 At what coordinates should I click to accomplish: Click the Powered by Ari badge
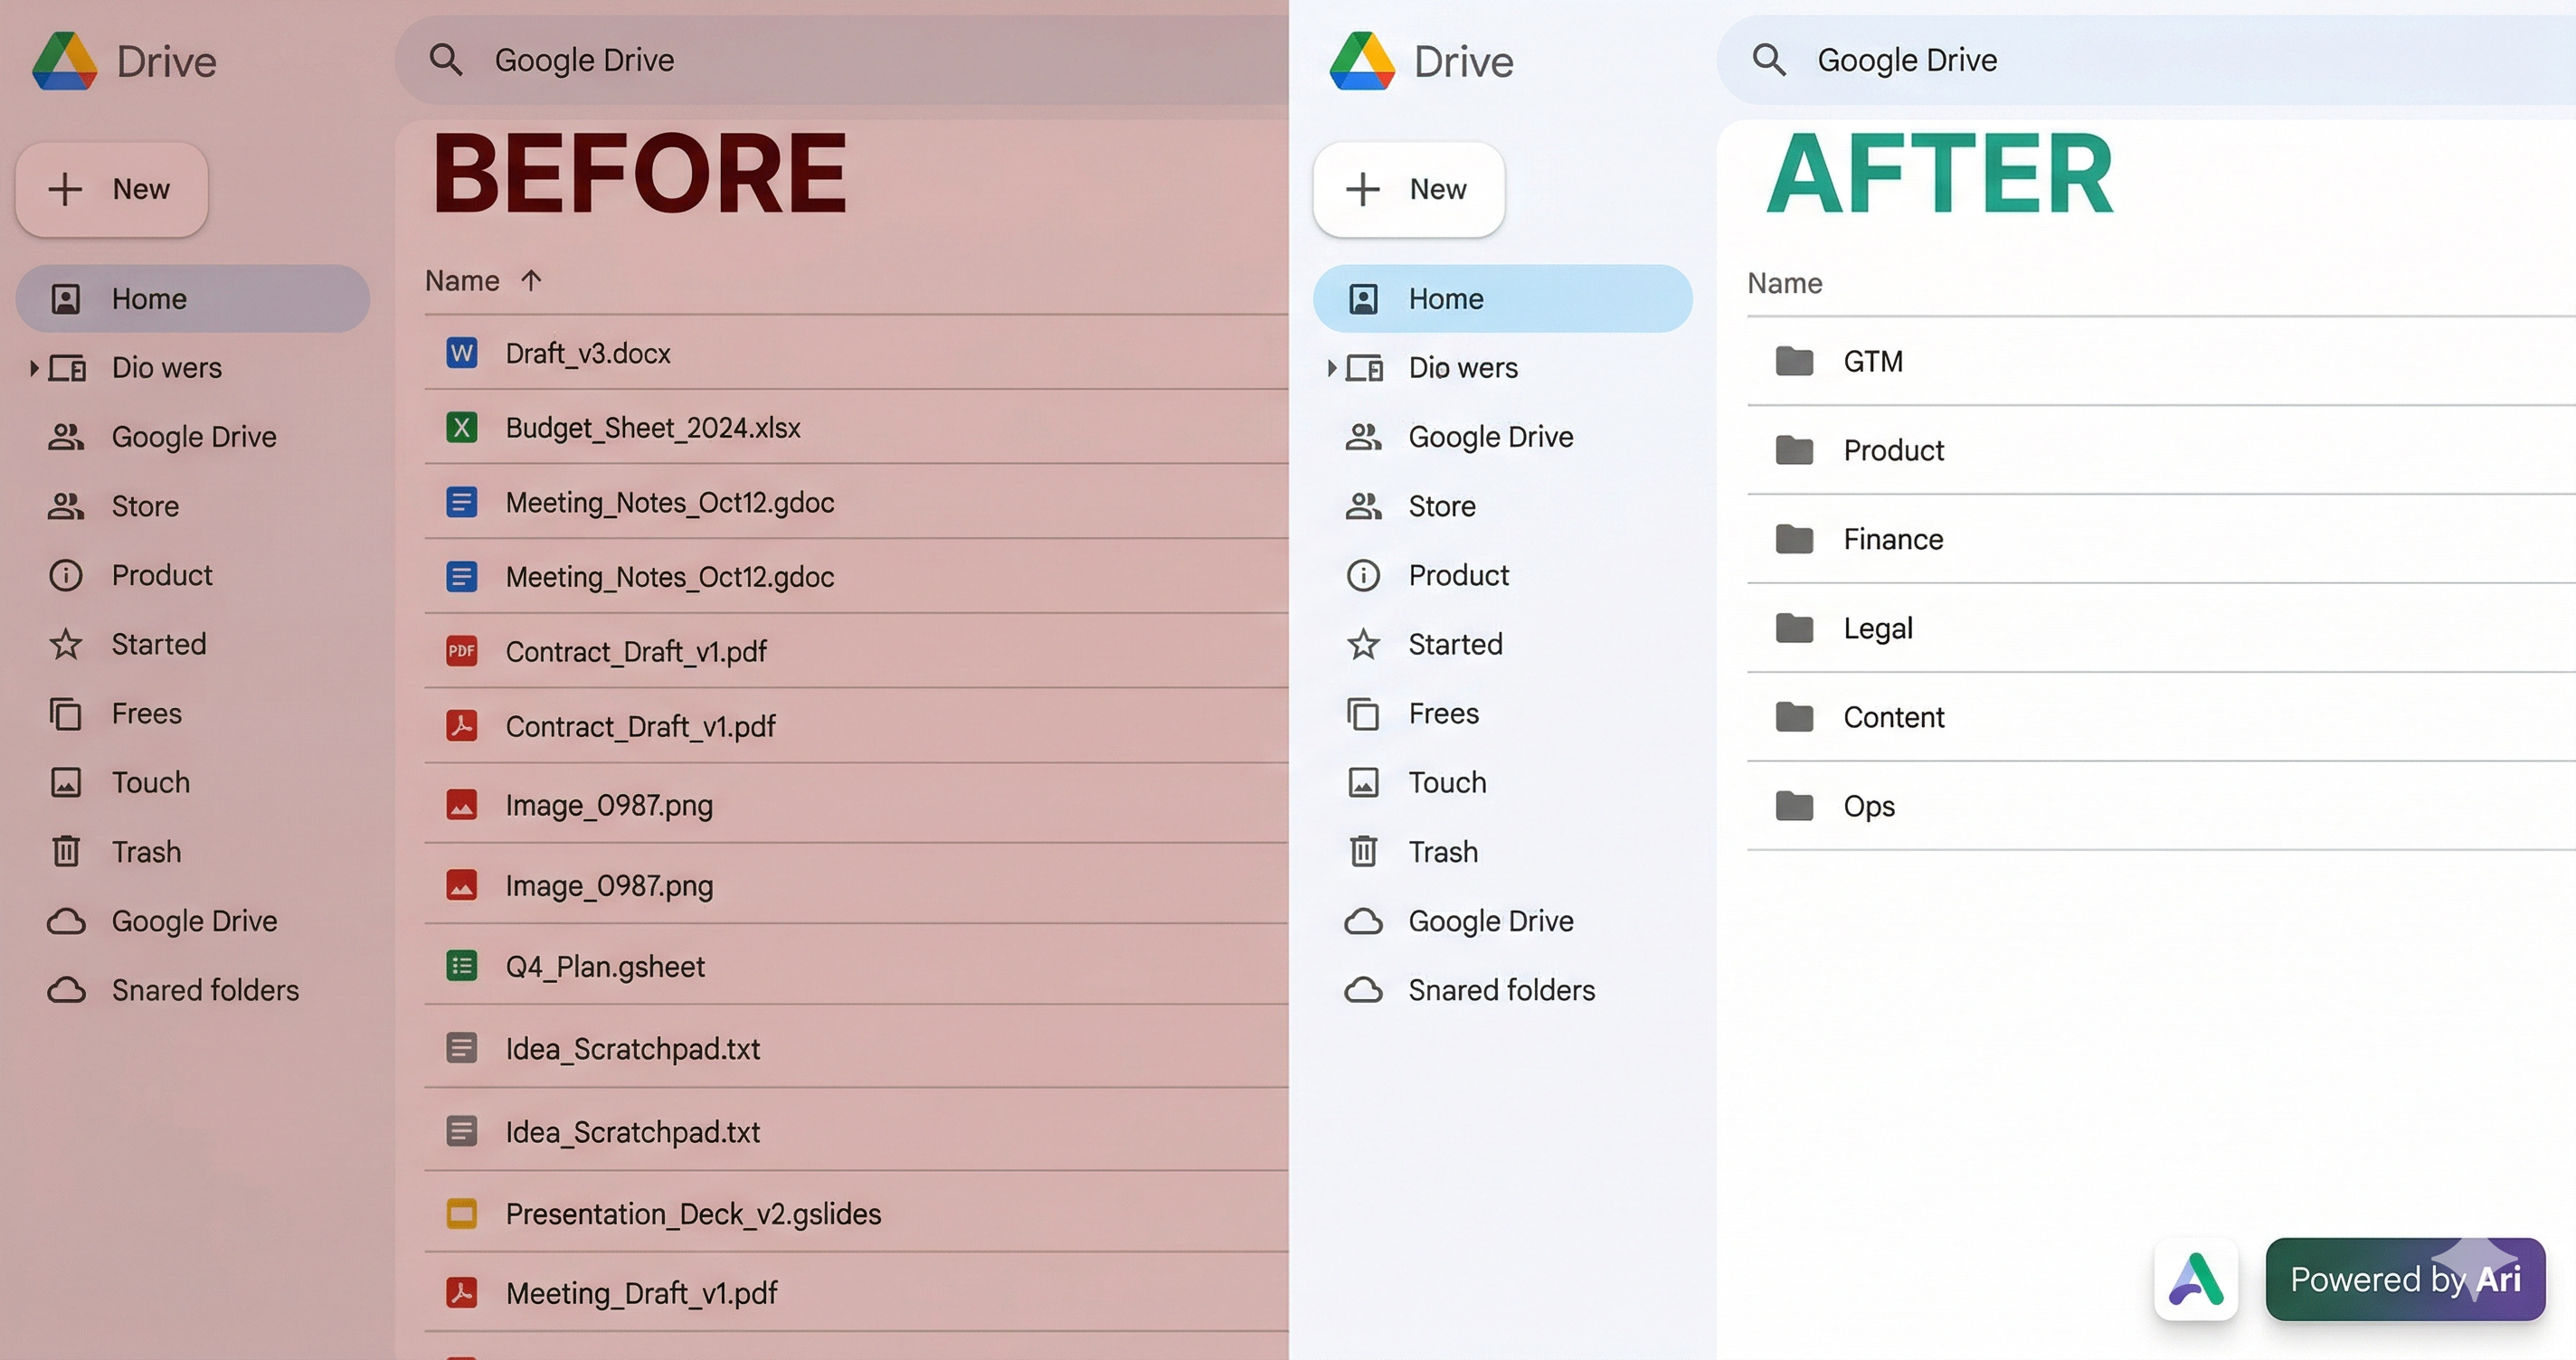point(2404,1279)
